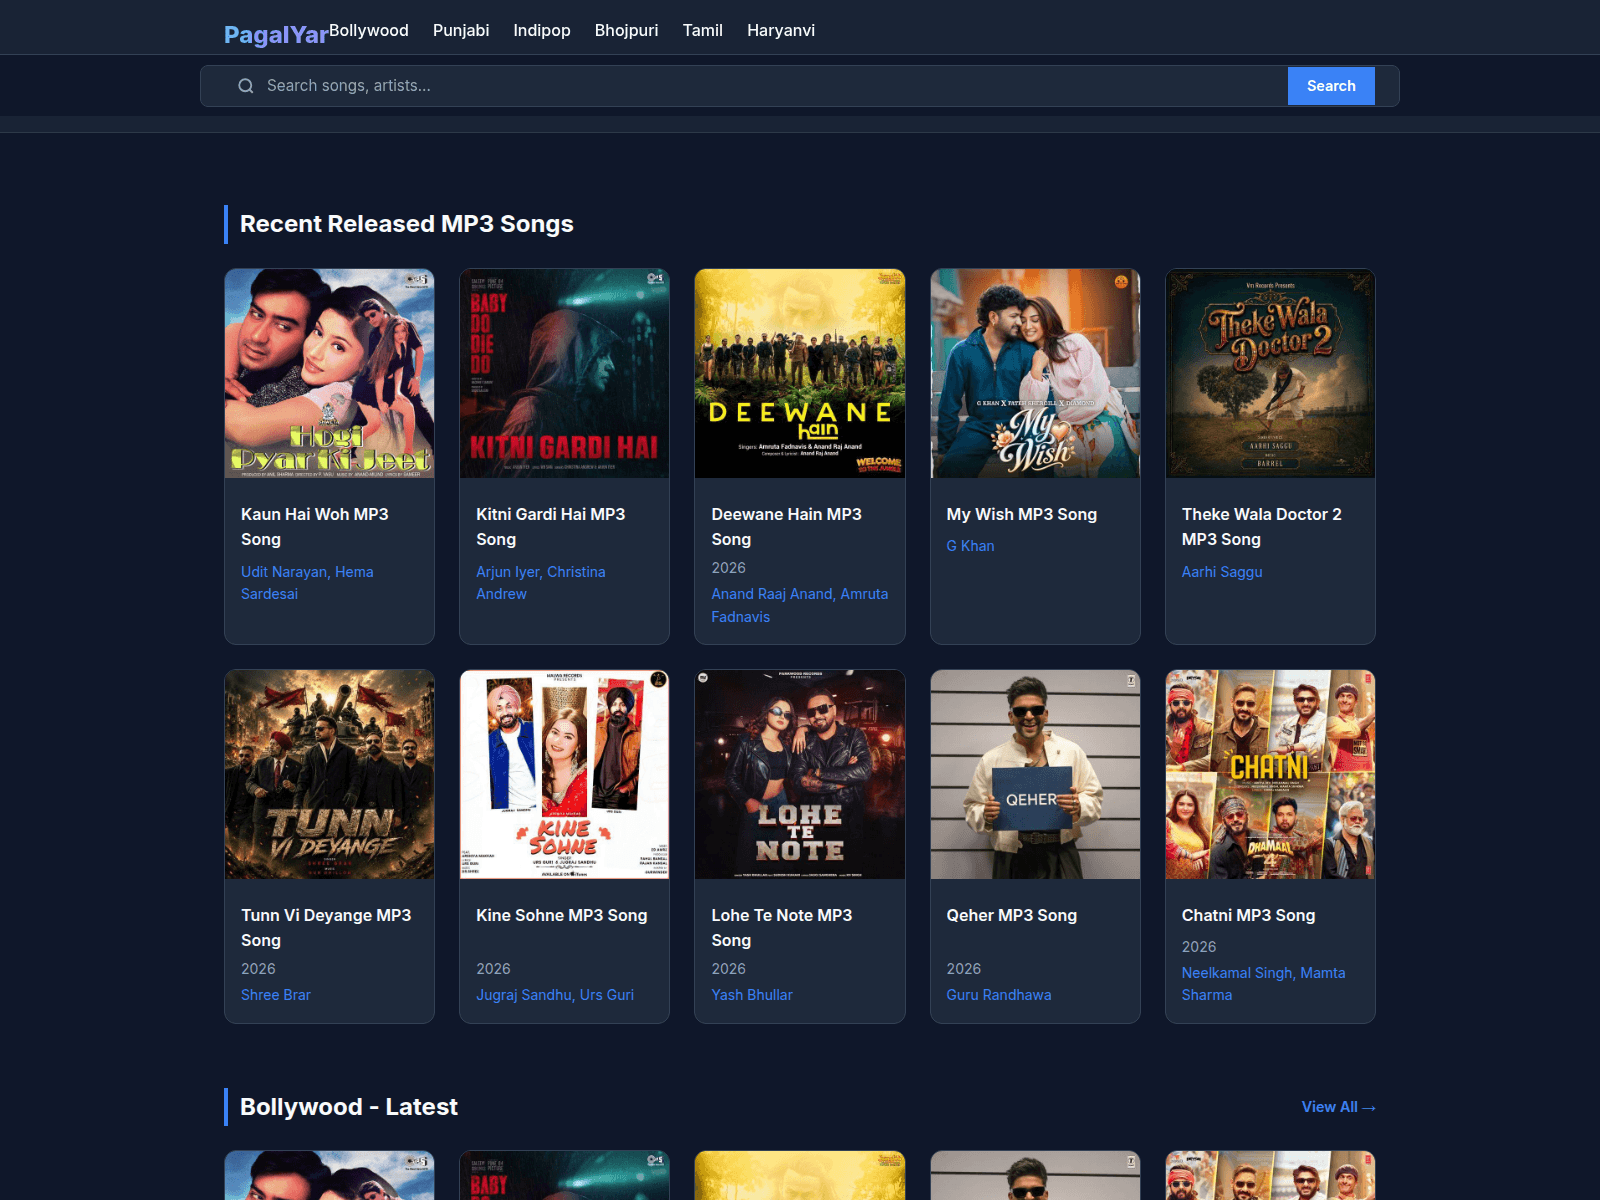Open Lohe Te Note MP3 Song title
This screenshot has width=1600, height=1200.
point(782,927)
